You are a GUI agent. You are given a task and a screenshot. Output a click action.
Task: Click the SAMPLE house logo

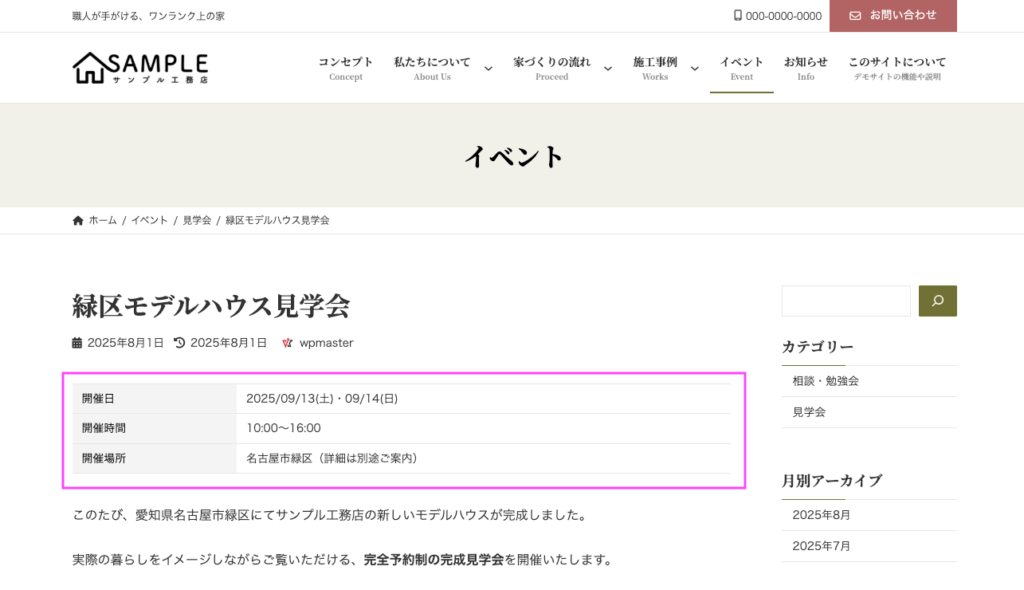coord(140,68)
